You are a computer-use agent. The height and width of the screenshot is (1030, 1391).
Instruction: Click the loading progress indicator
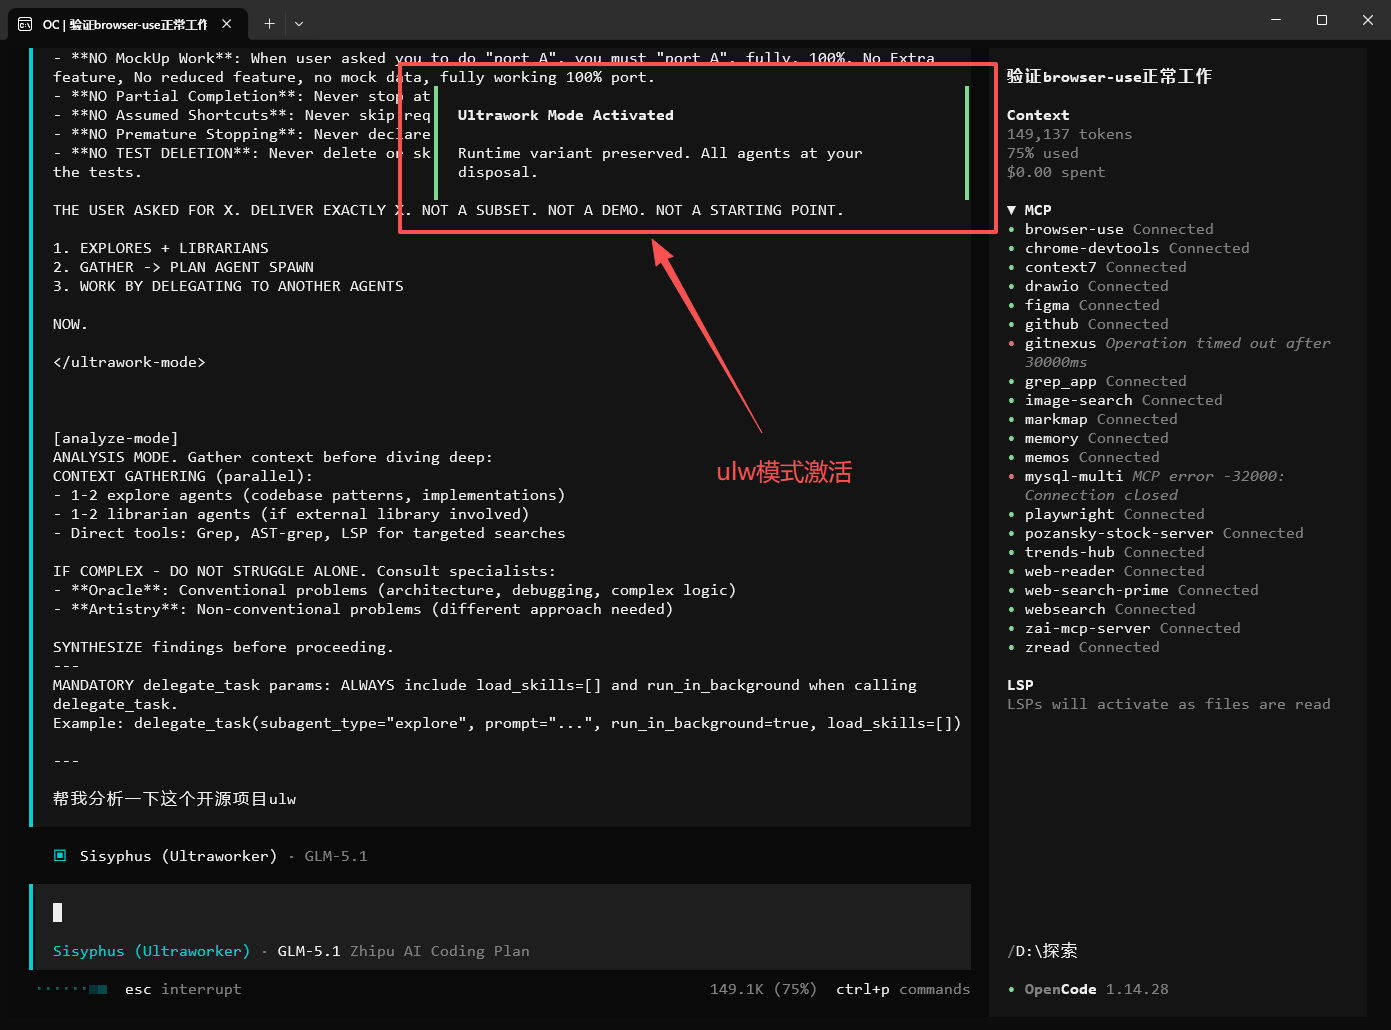pyautogui.click(x=72, y=989)
